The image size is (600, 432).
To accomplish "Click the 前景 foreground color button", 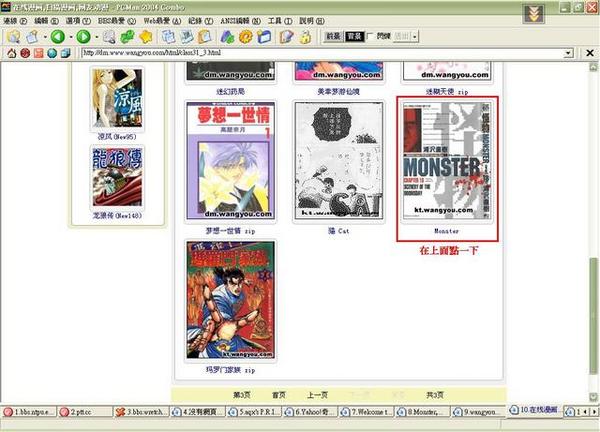I will (333, 36).
